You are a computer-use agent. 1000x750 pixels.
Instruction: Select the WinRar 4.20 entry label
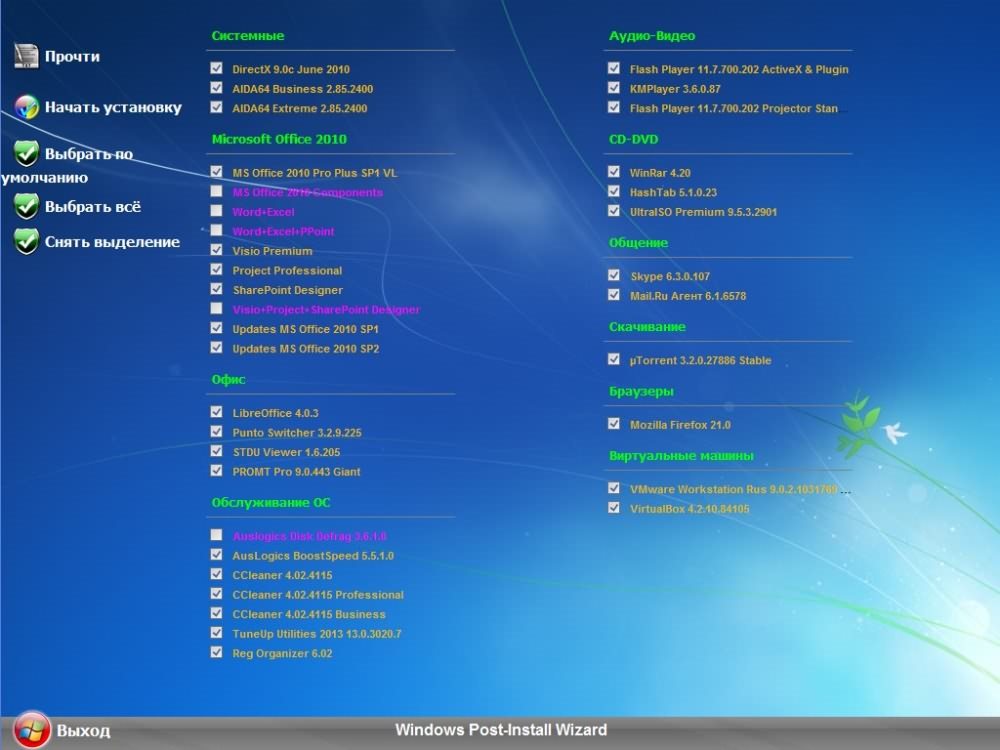coord(658,173)
